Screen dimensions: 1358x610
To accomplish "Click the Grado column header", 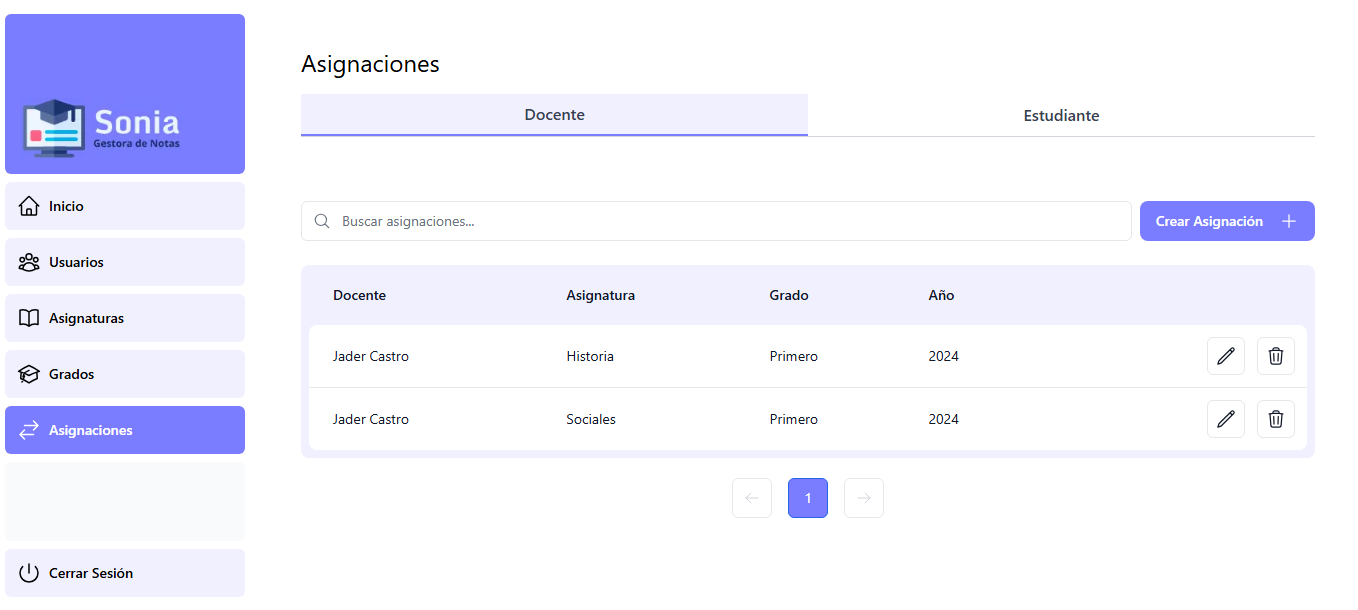I will [789, 295].
